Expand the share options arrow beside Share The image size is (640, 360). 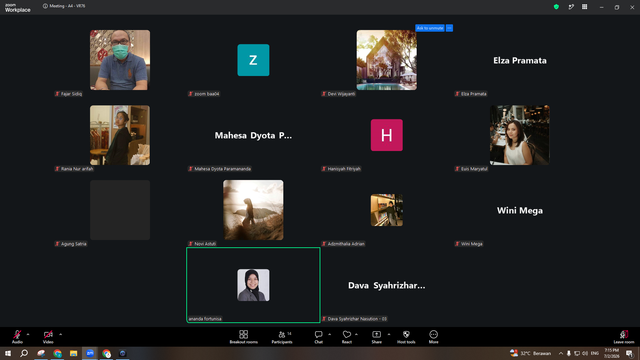pos(389,334)
